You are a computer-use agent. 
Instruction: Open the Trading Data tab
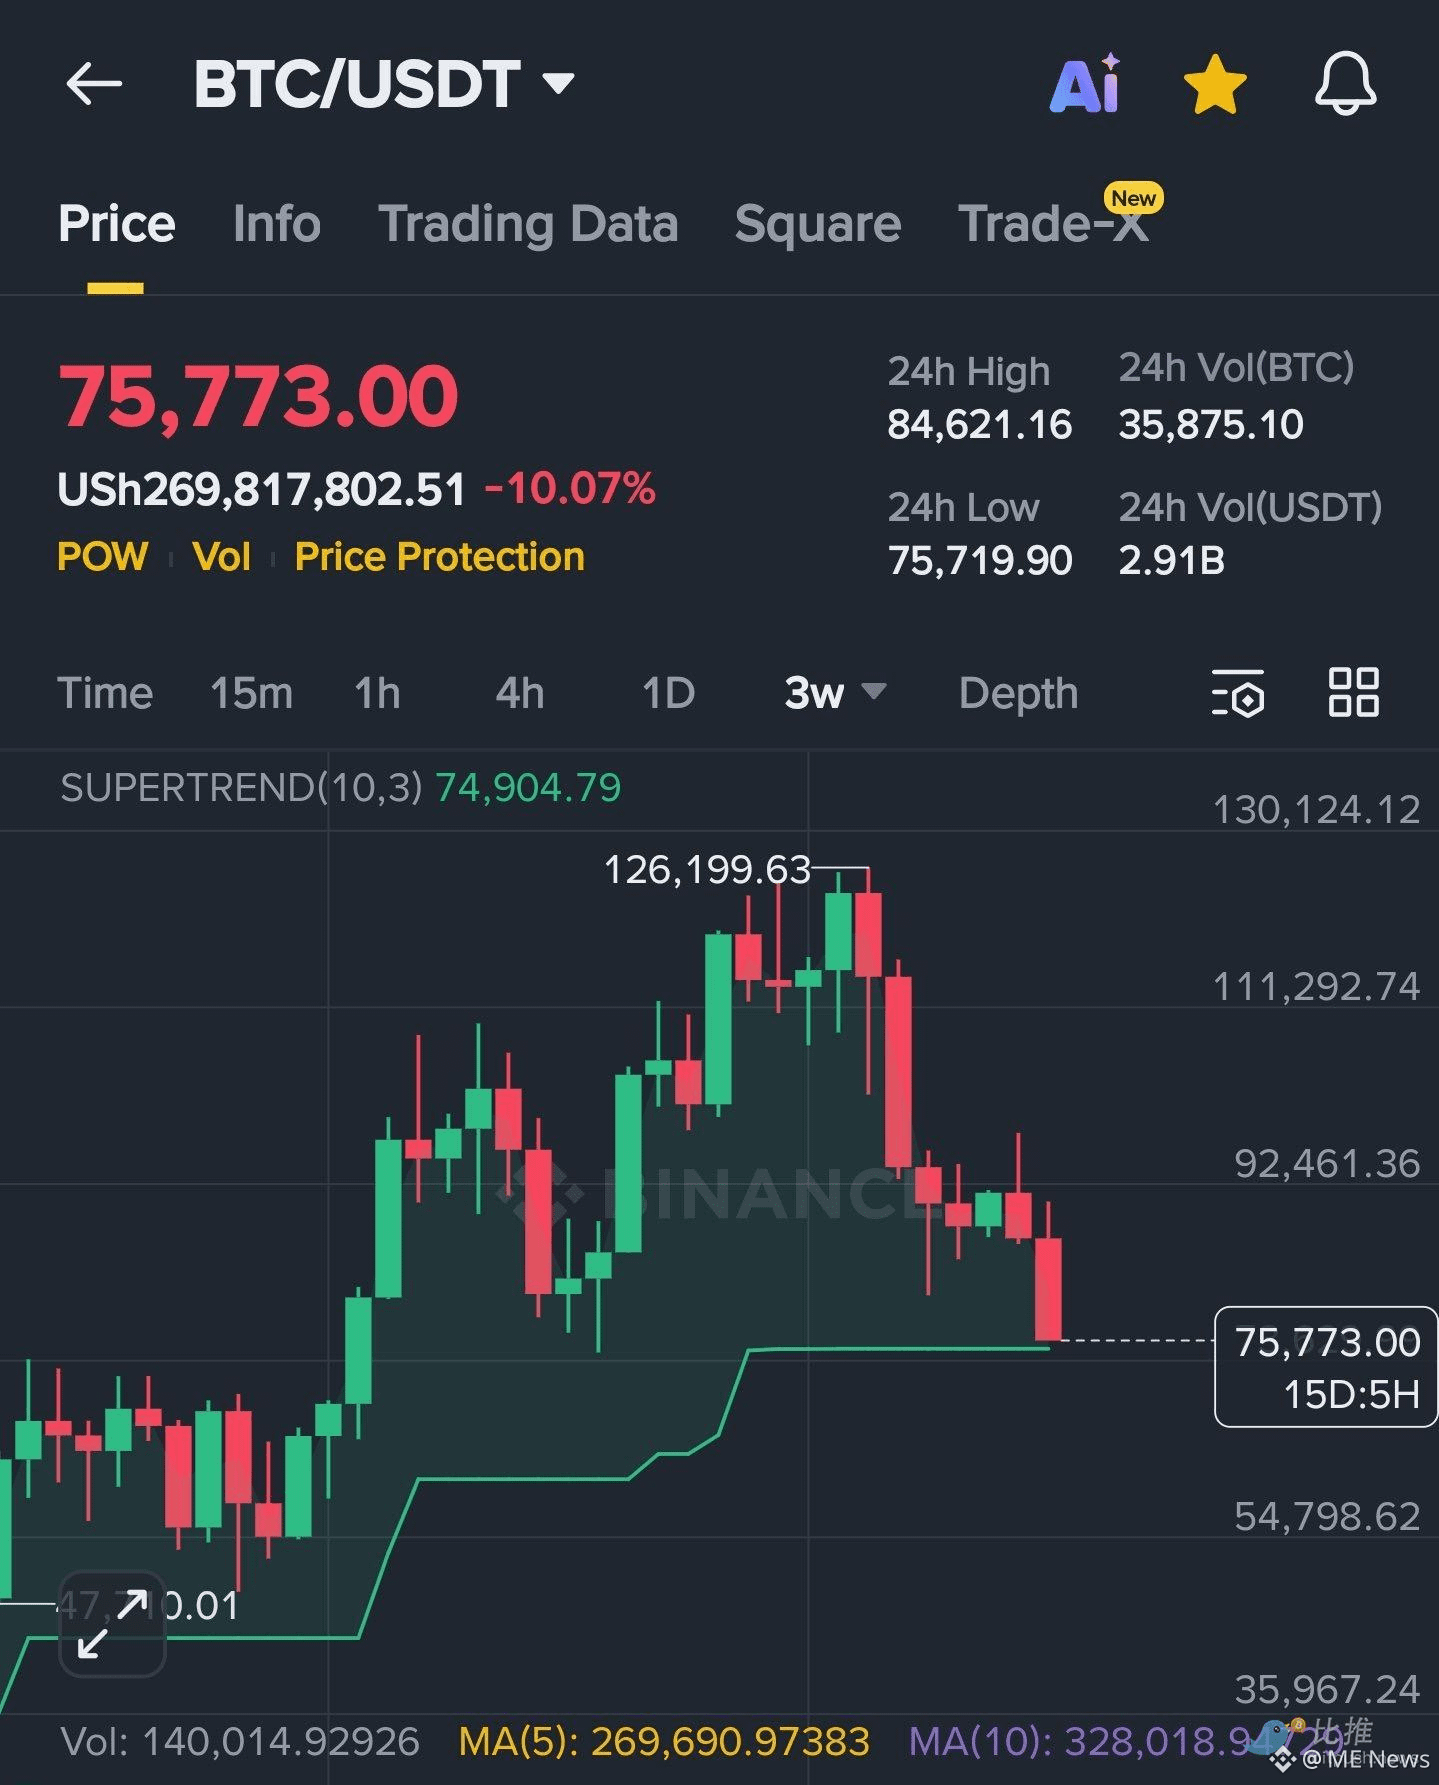coord(528,223)
